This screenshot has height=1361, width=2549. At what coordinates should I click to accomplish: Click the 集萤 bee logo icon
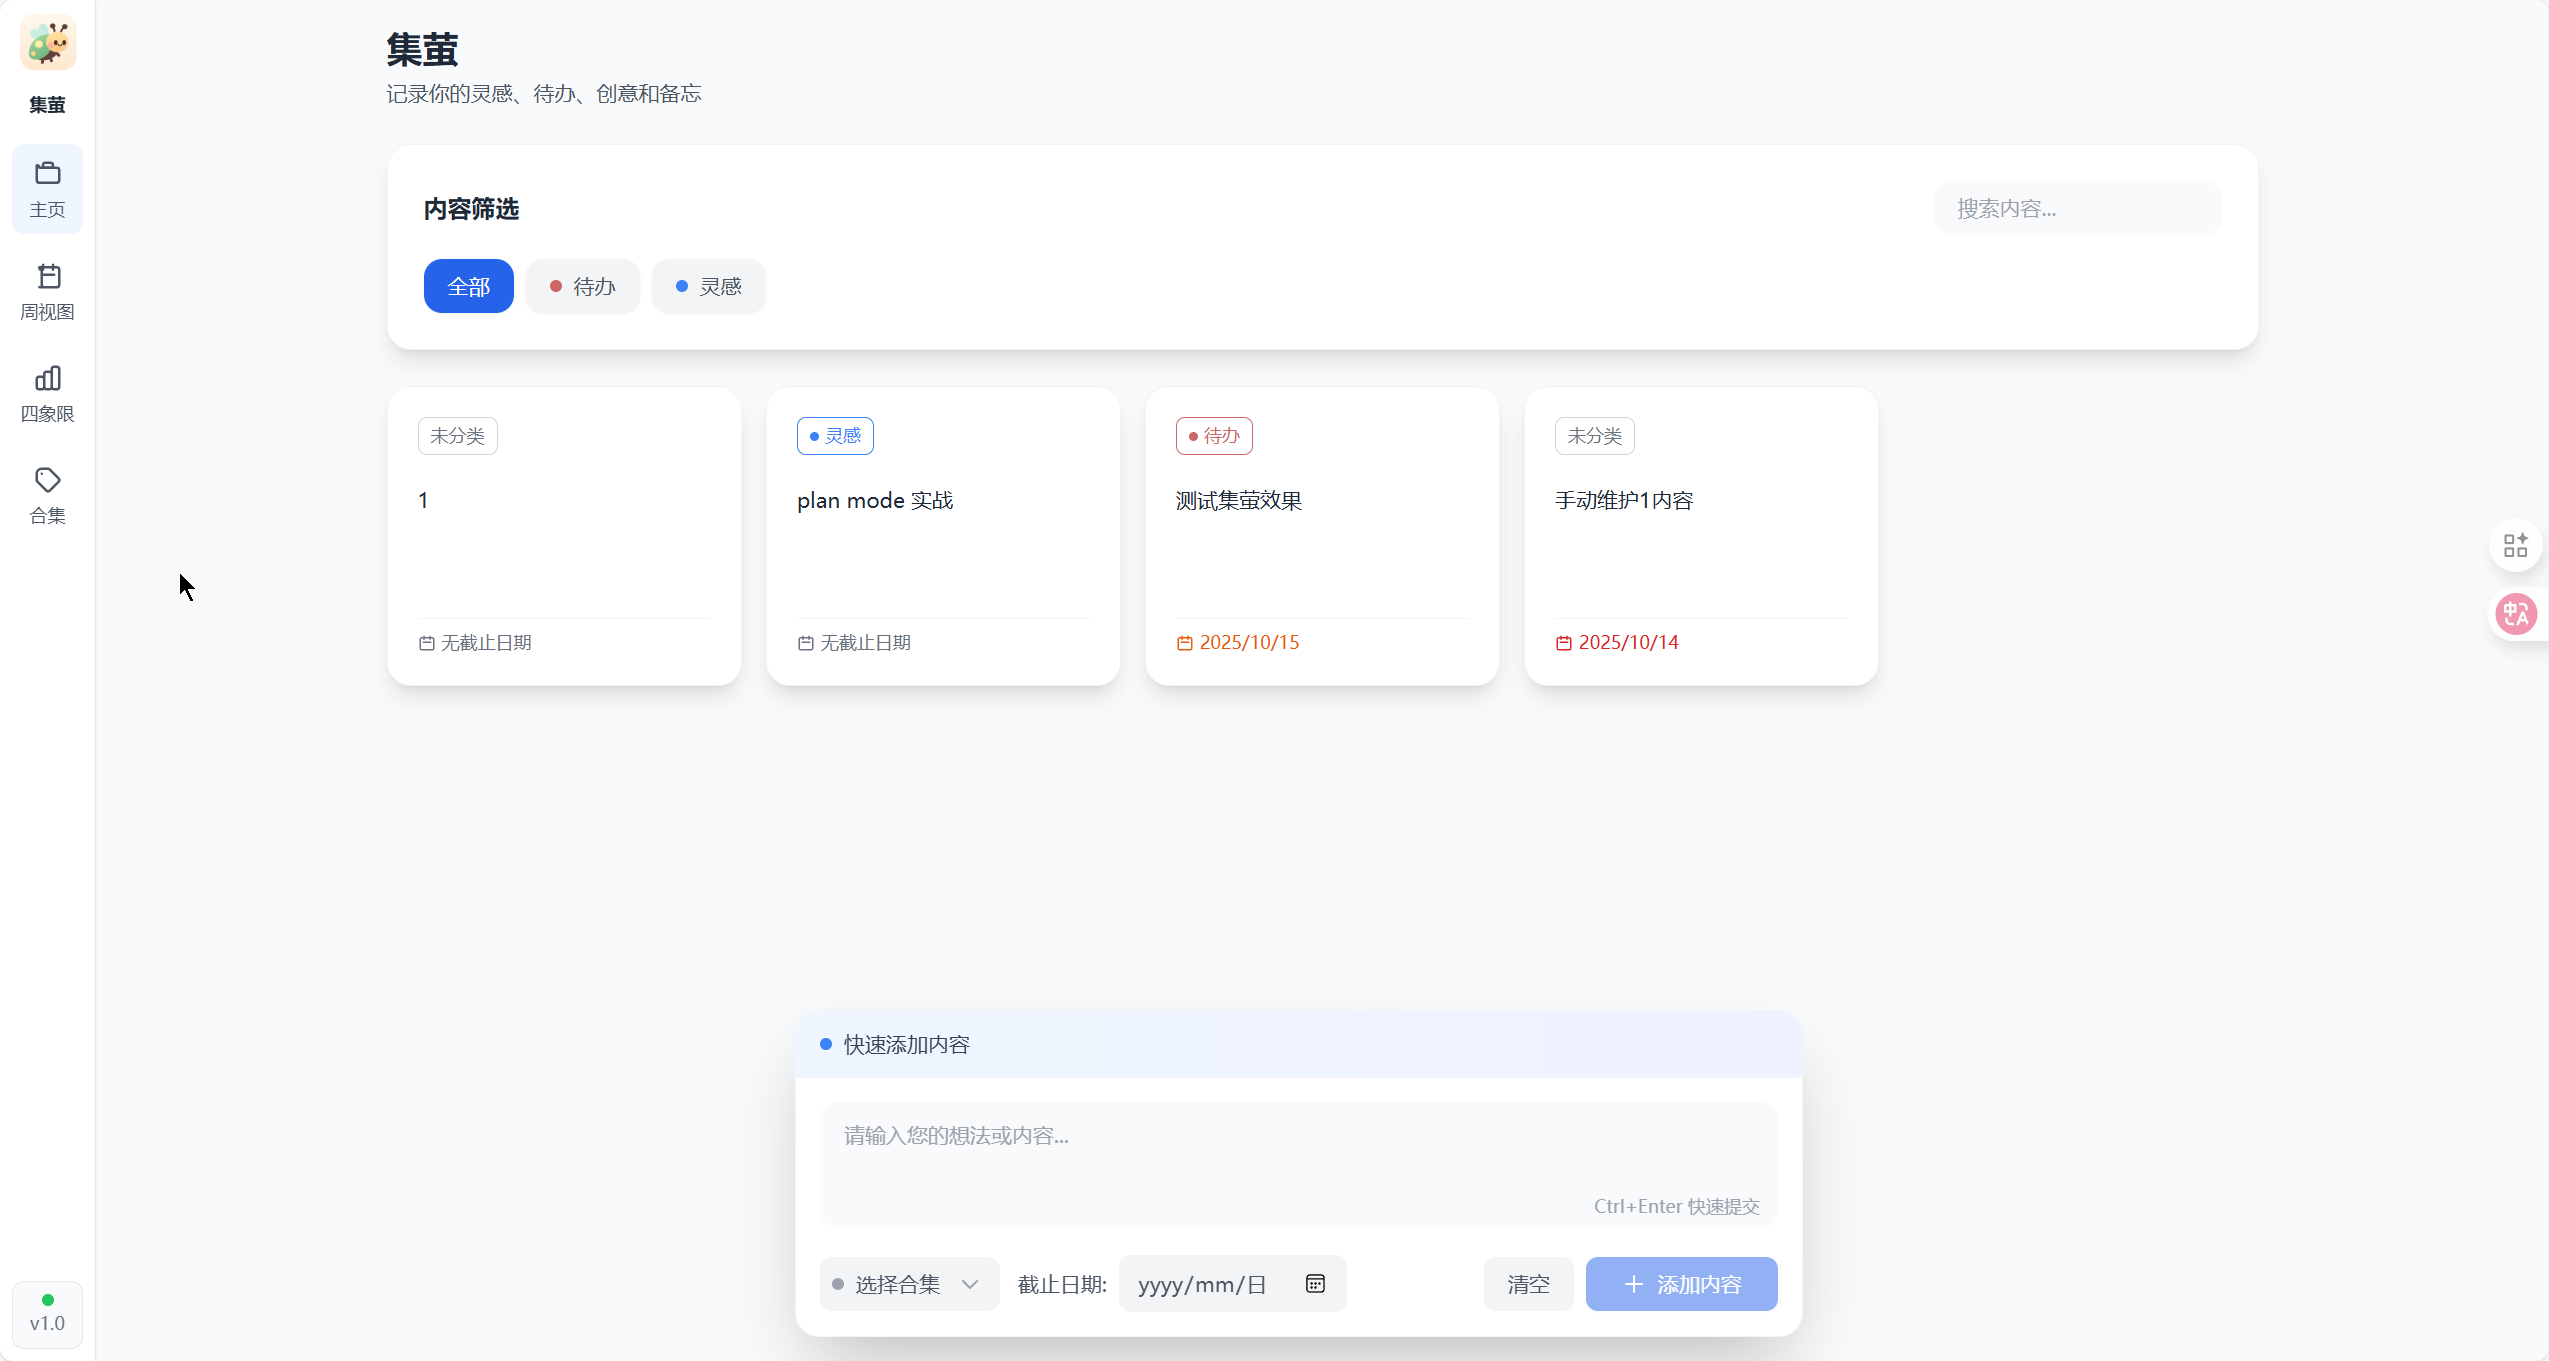coord(48,43)
